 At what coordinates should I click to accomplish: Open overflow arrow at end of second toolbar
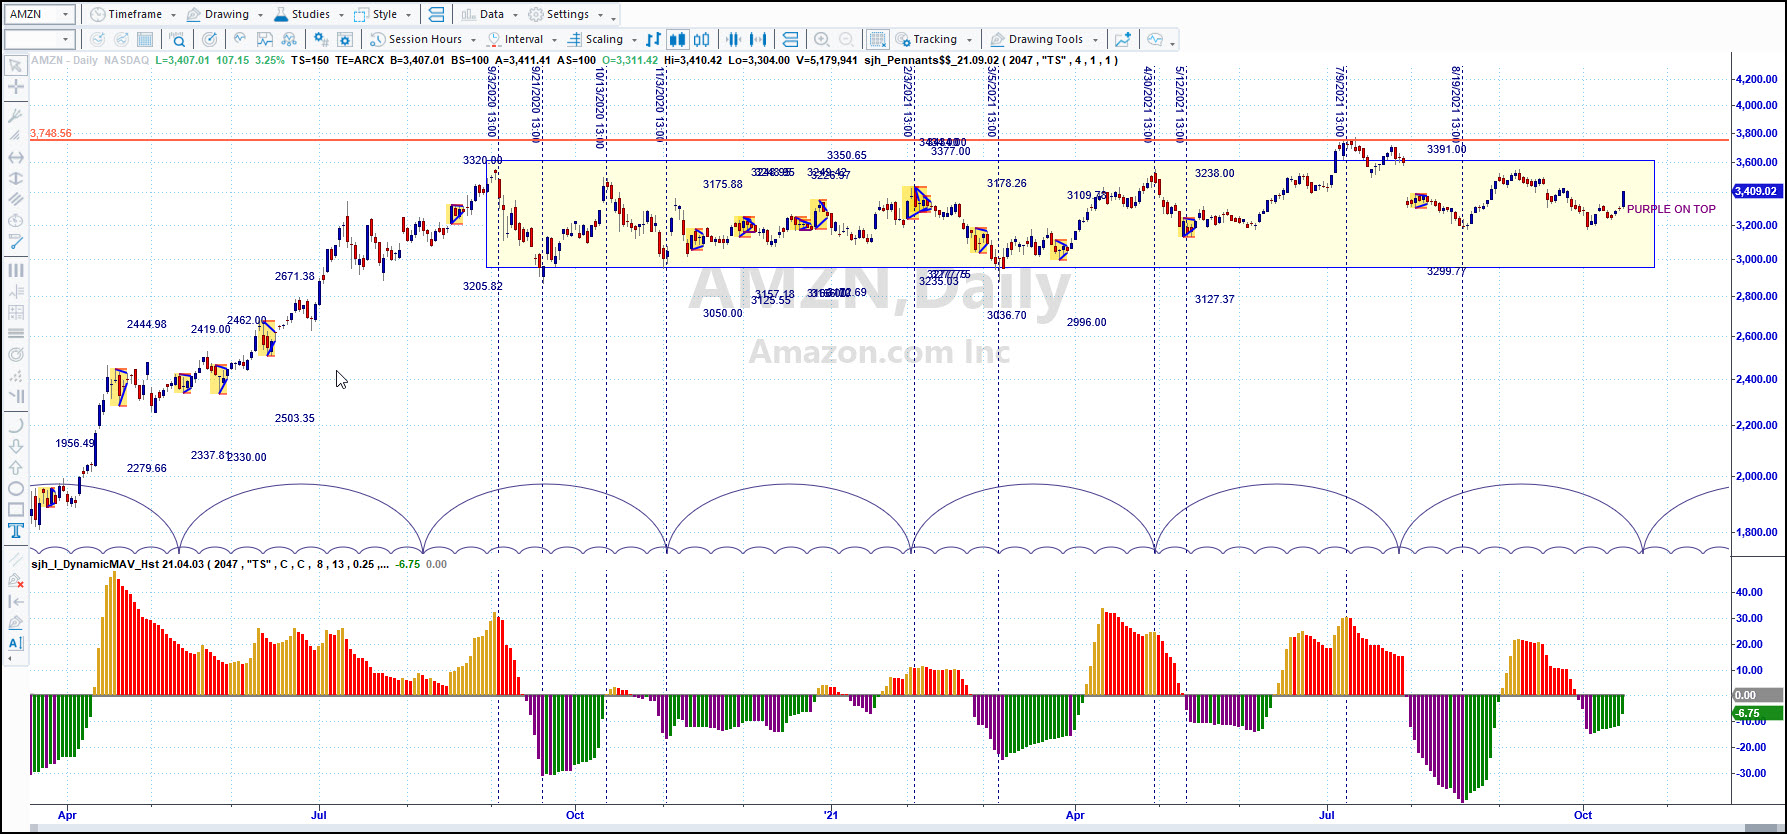tap(1173, 42)
